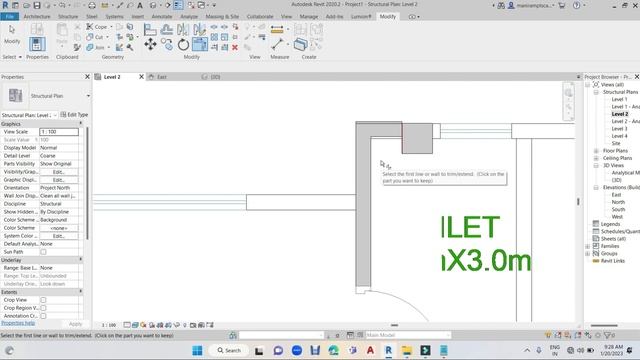
Task: Open the Massing & Site ribbon tab
Action: 222,16
